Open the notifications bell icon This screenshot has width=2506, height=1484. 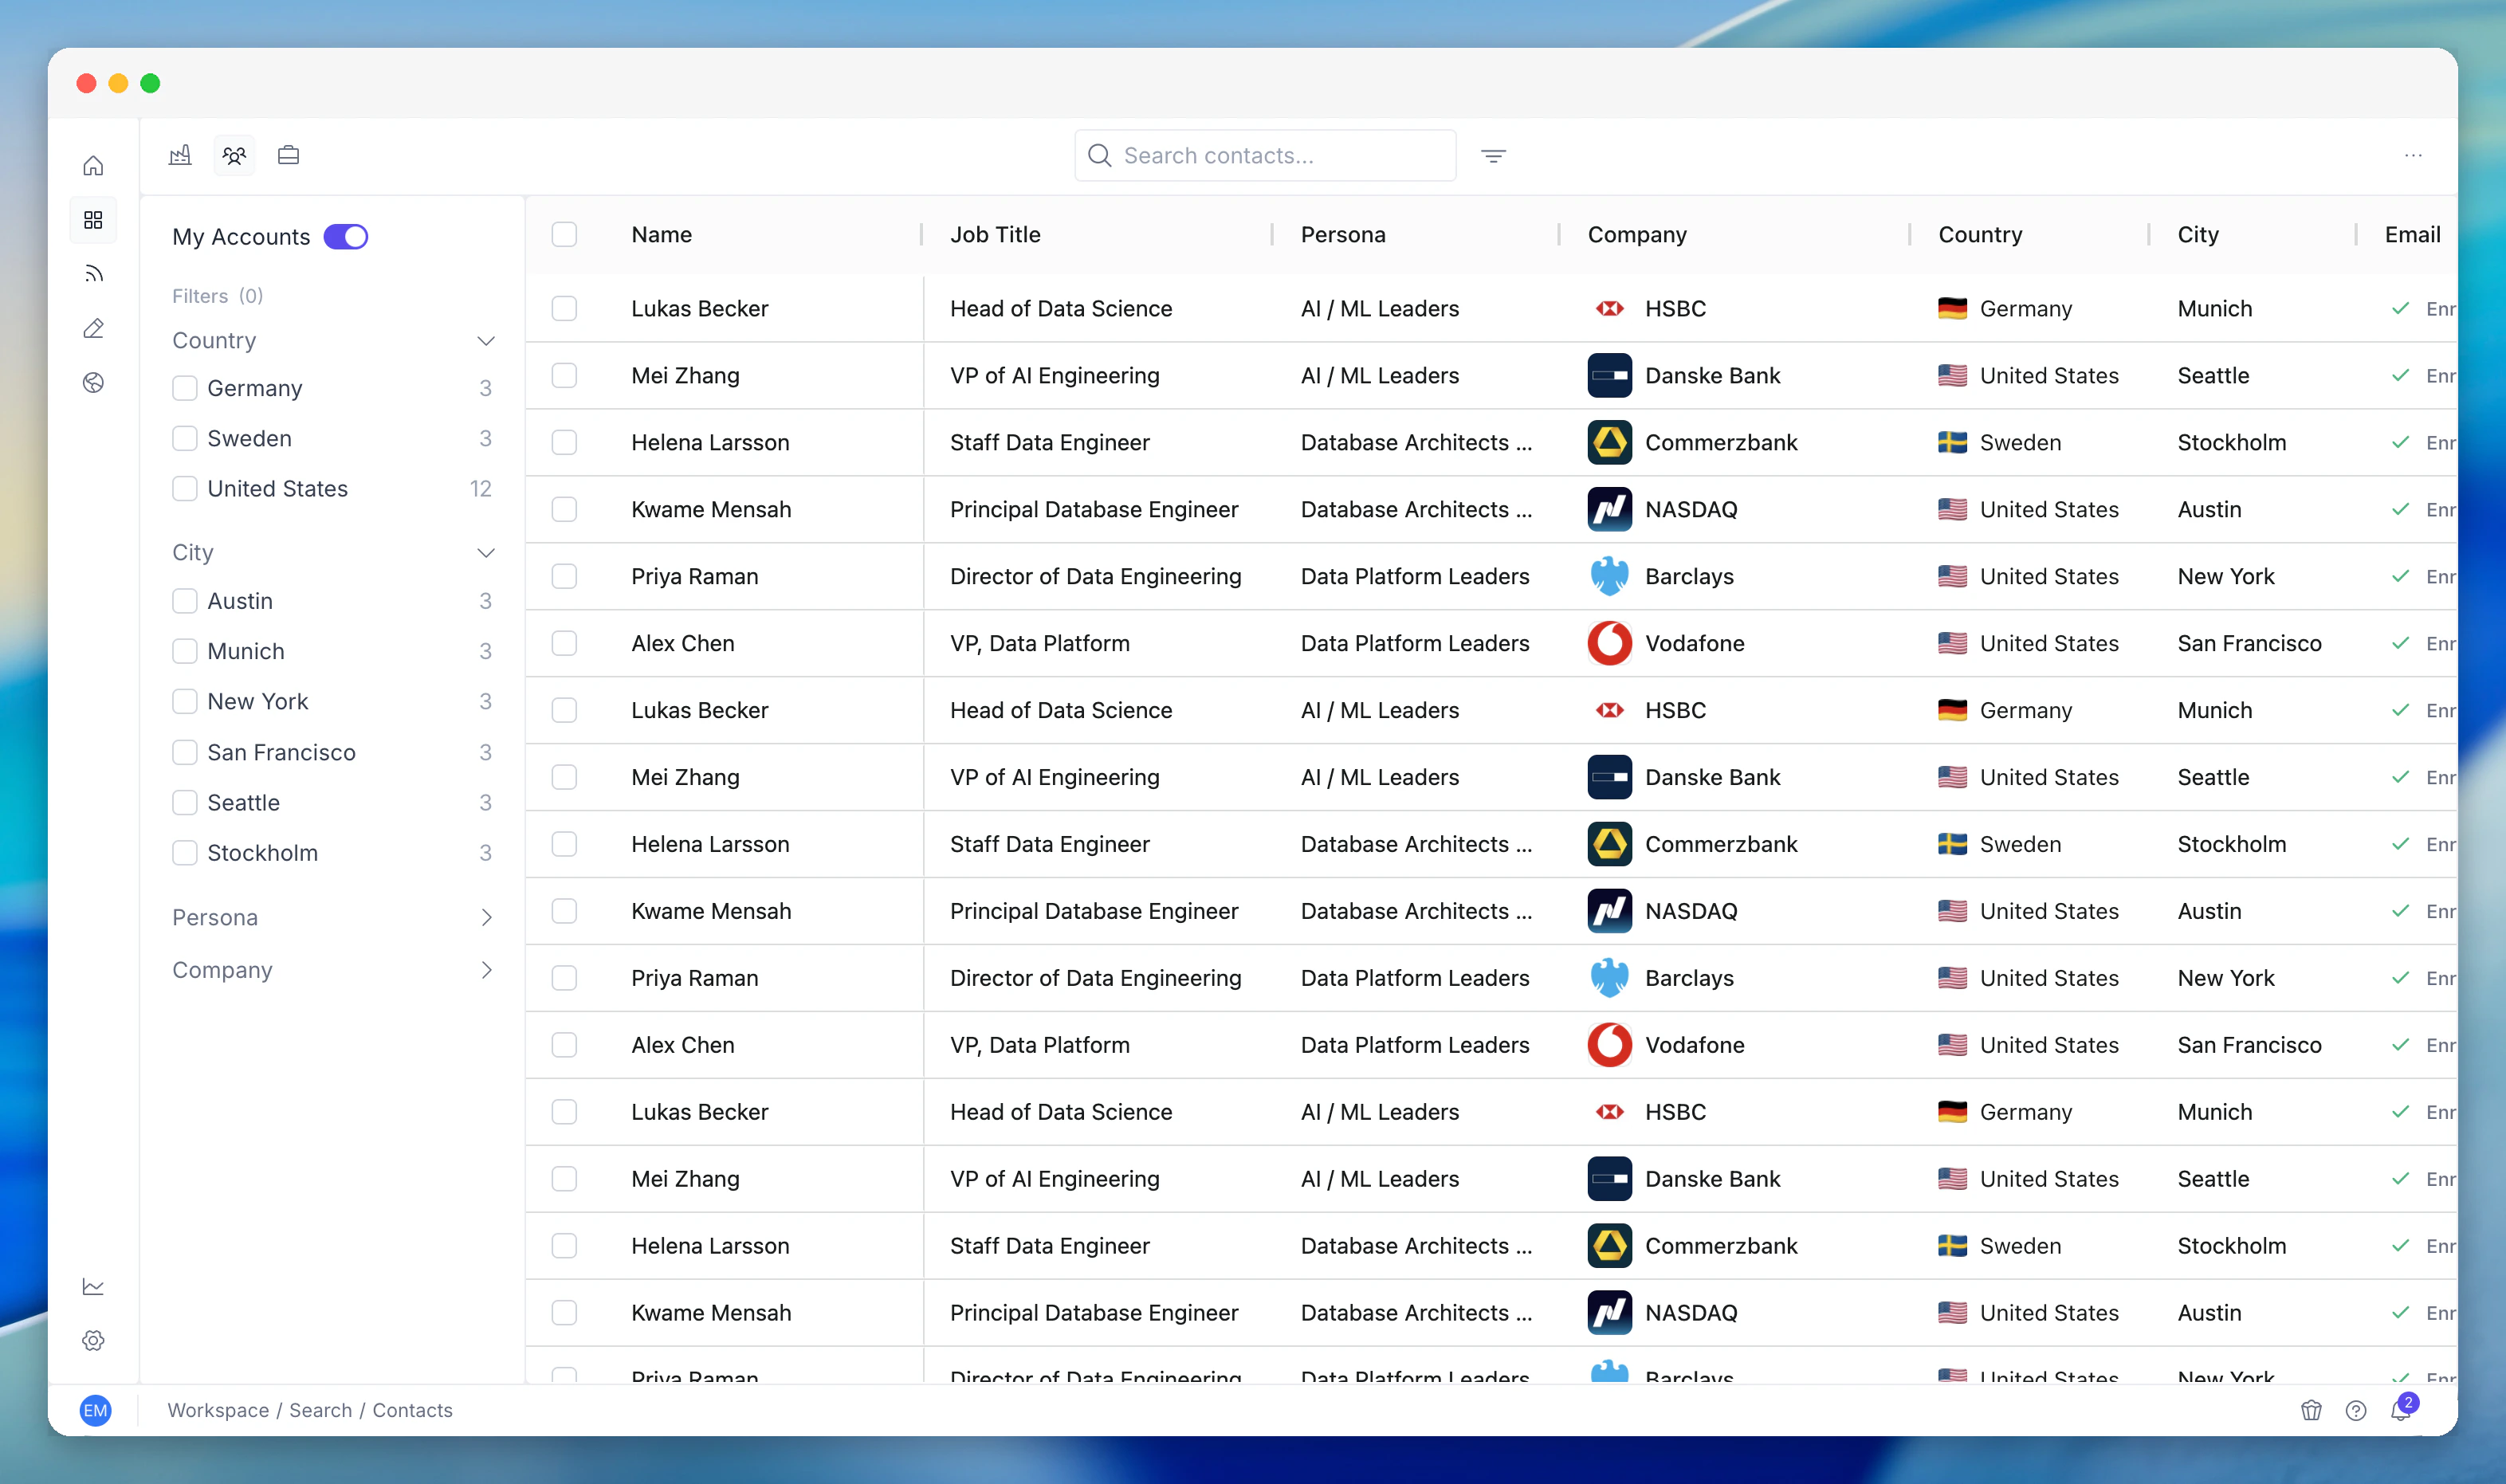[x=2401, y=1410]
